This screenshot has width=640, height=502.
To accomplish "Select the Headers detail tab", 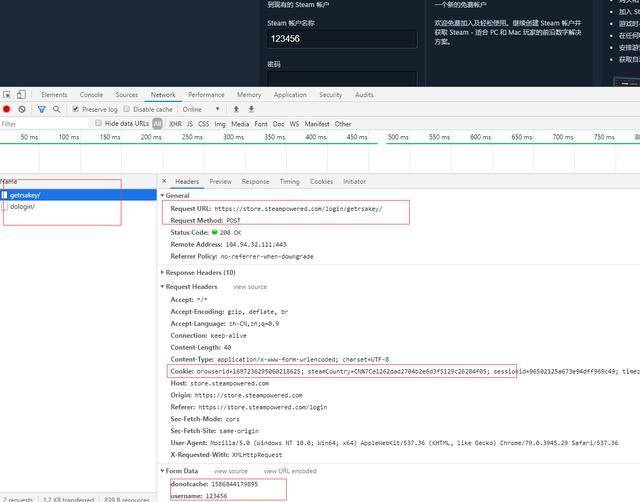I will 187,181.
